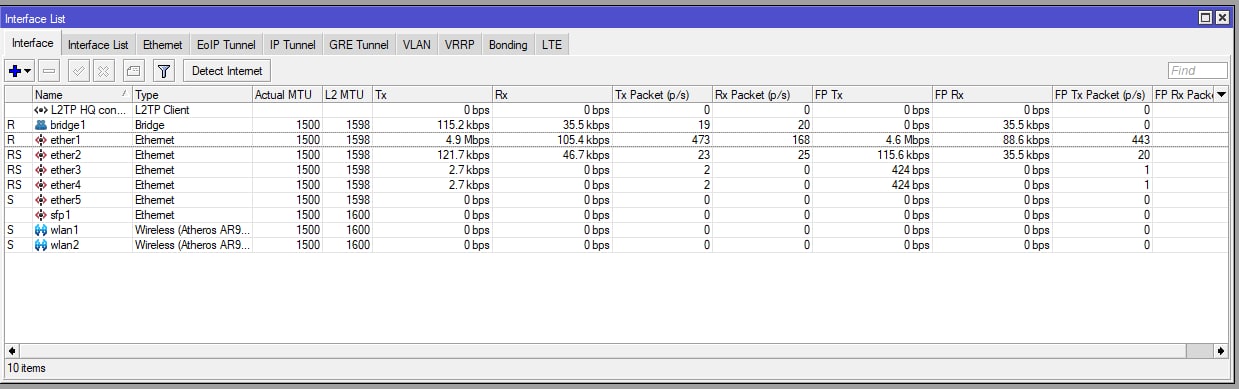Switch to the Bonding tab
1239x389 pixels.
pyautogui.click(x=508, y=45)
